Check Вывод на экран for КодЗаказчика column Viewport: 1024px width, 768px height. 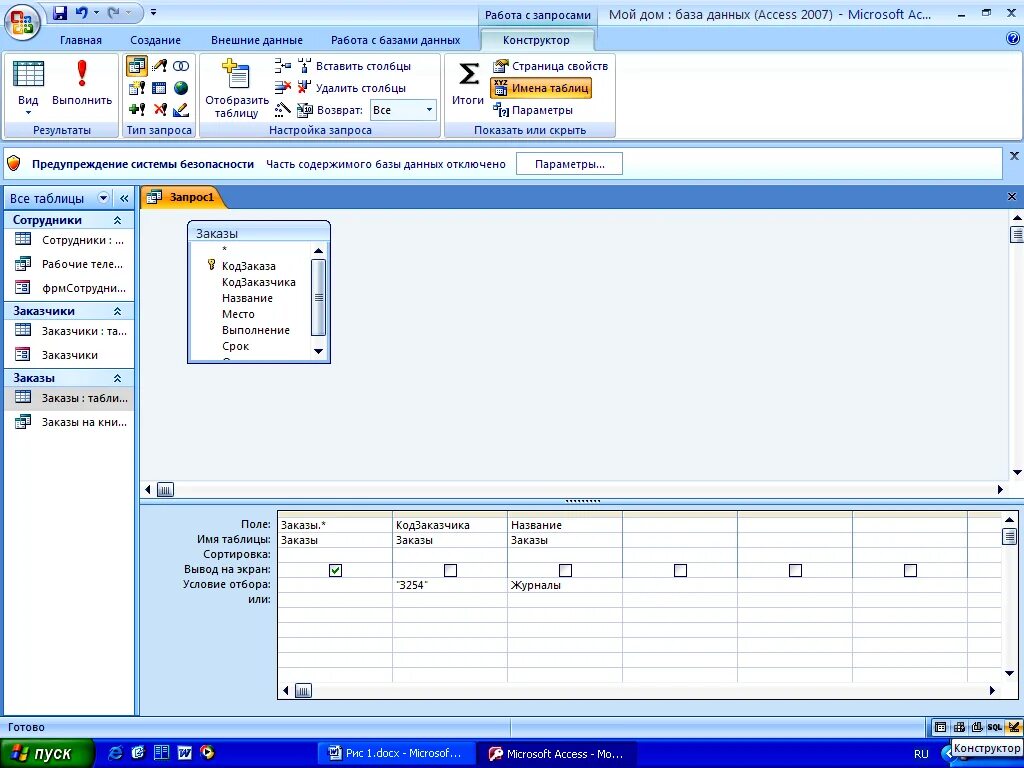pos(450,570)
